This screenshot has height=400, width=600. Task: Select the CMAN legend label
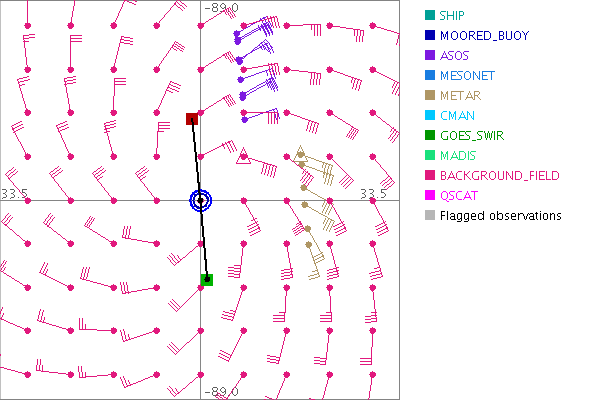coord(457,115)
